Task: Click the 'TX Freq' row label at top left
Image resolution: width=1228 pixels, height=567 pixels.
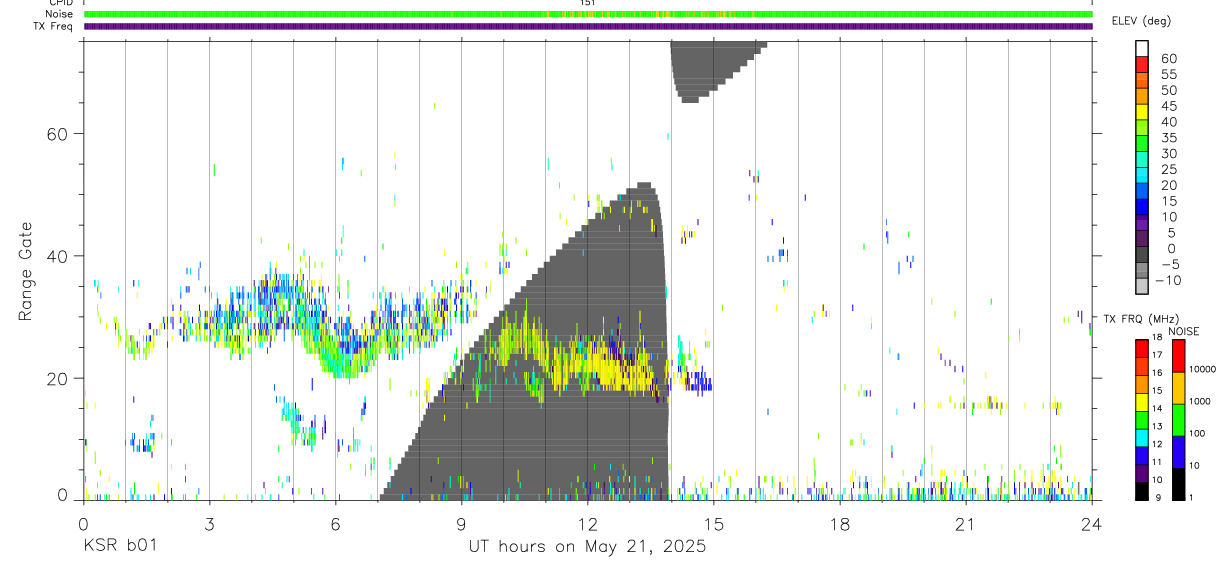Action: [54, 26]
